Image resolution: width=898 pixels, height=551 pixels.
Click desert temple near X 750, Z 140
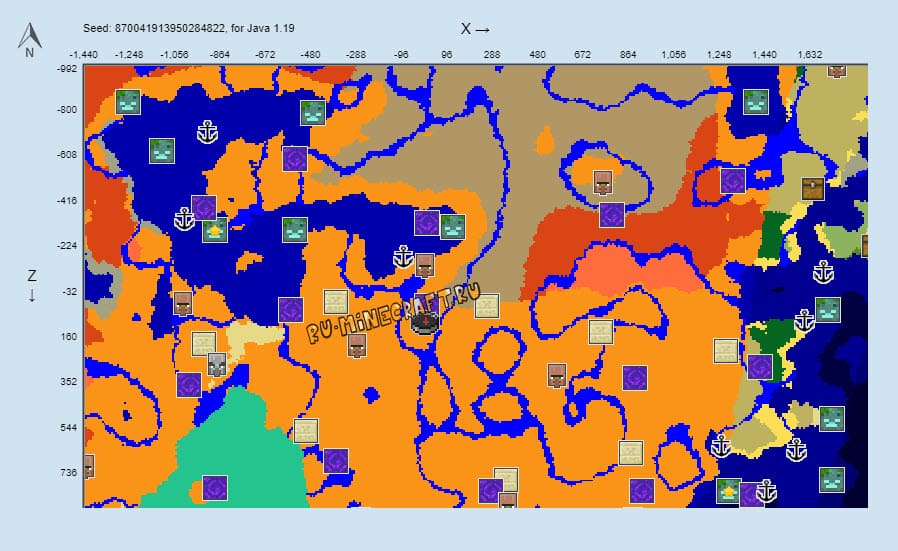tap(601, 332)
